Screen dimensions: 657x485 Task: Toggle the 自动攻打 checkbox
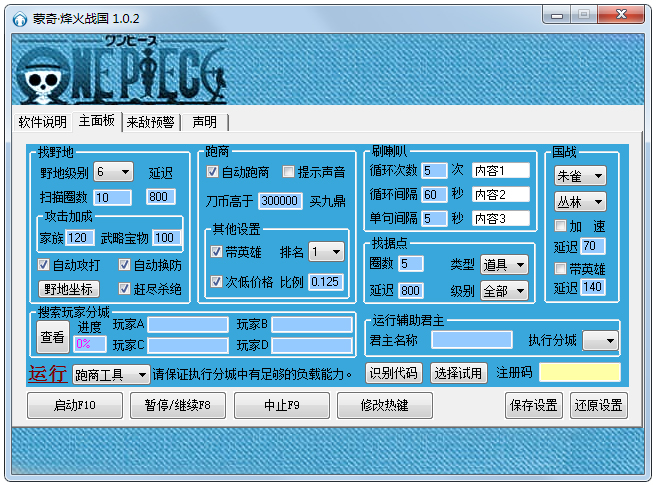44,264
